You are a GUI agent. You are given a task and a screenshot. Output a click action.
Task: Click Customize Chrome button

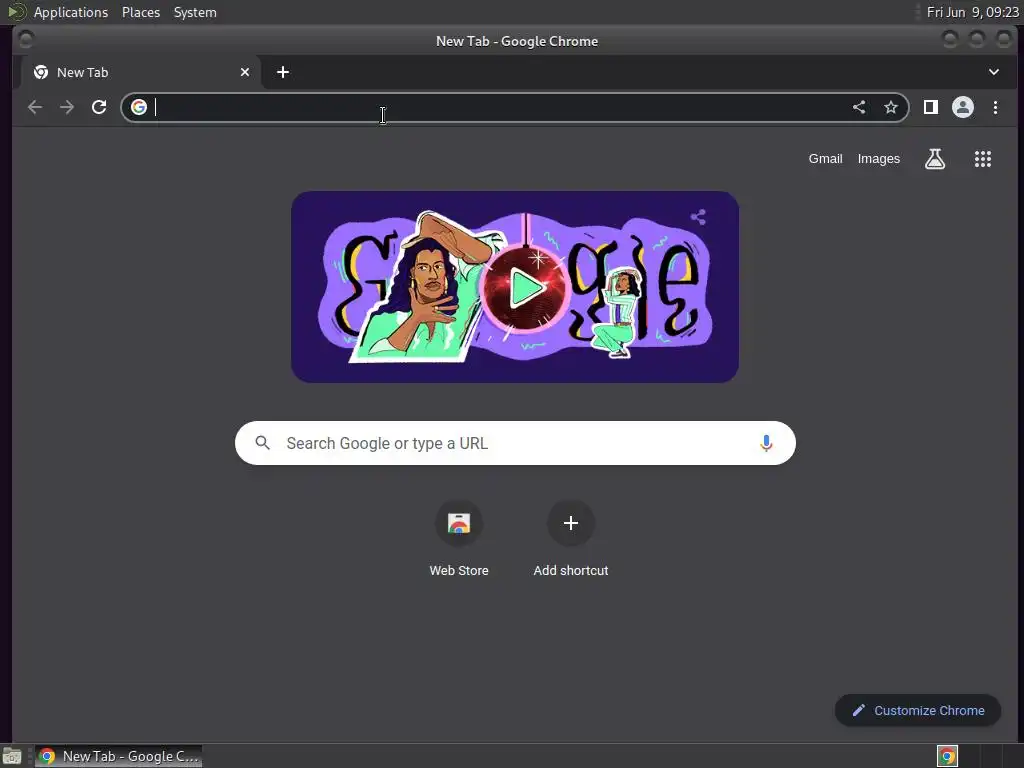(918, 711)
